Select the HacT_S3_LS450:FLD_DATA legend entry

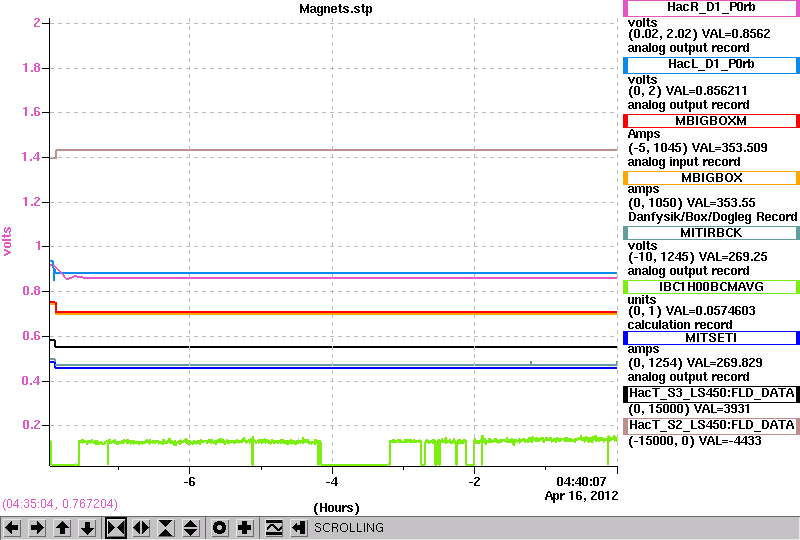[711, 394]
